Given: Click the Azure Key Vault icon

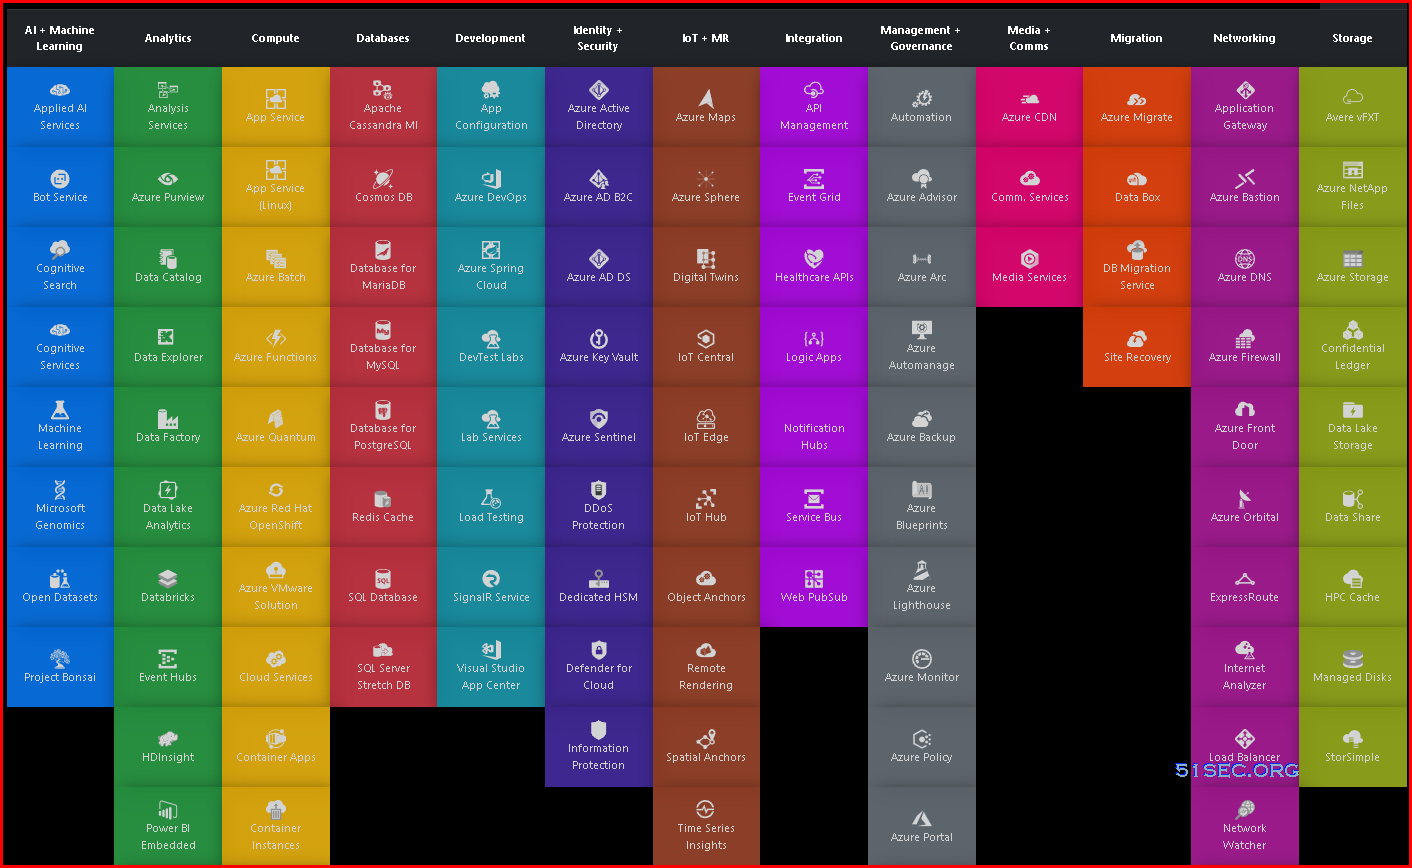Looking at the screenshot, I should [599, 339].
